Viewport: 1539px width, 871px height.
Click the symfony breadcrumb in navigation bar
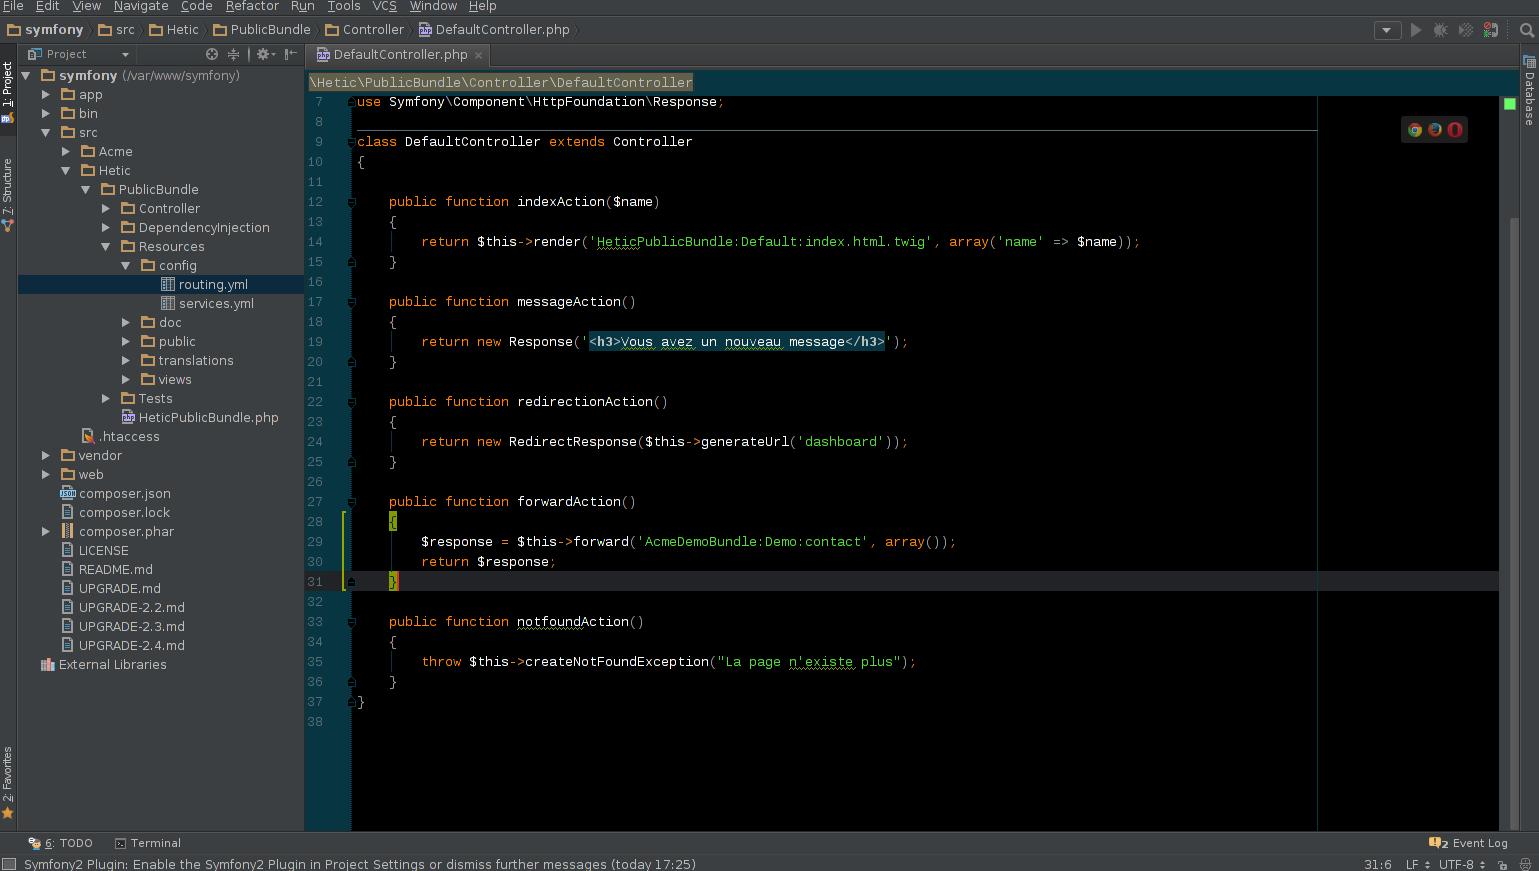click(x=46, y=30)
